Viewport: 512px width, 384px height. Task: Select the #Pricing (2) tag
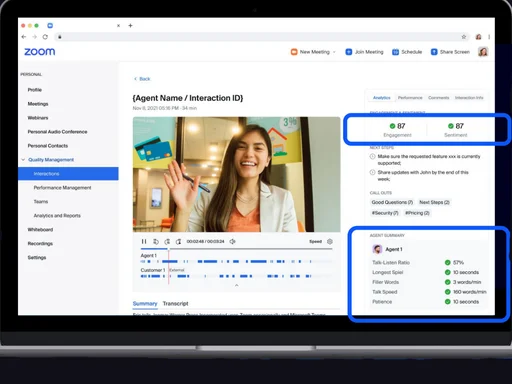click(x=417, y=213)
